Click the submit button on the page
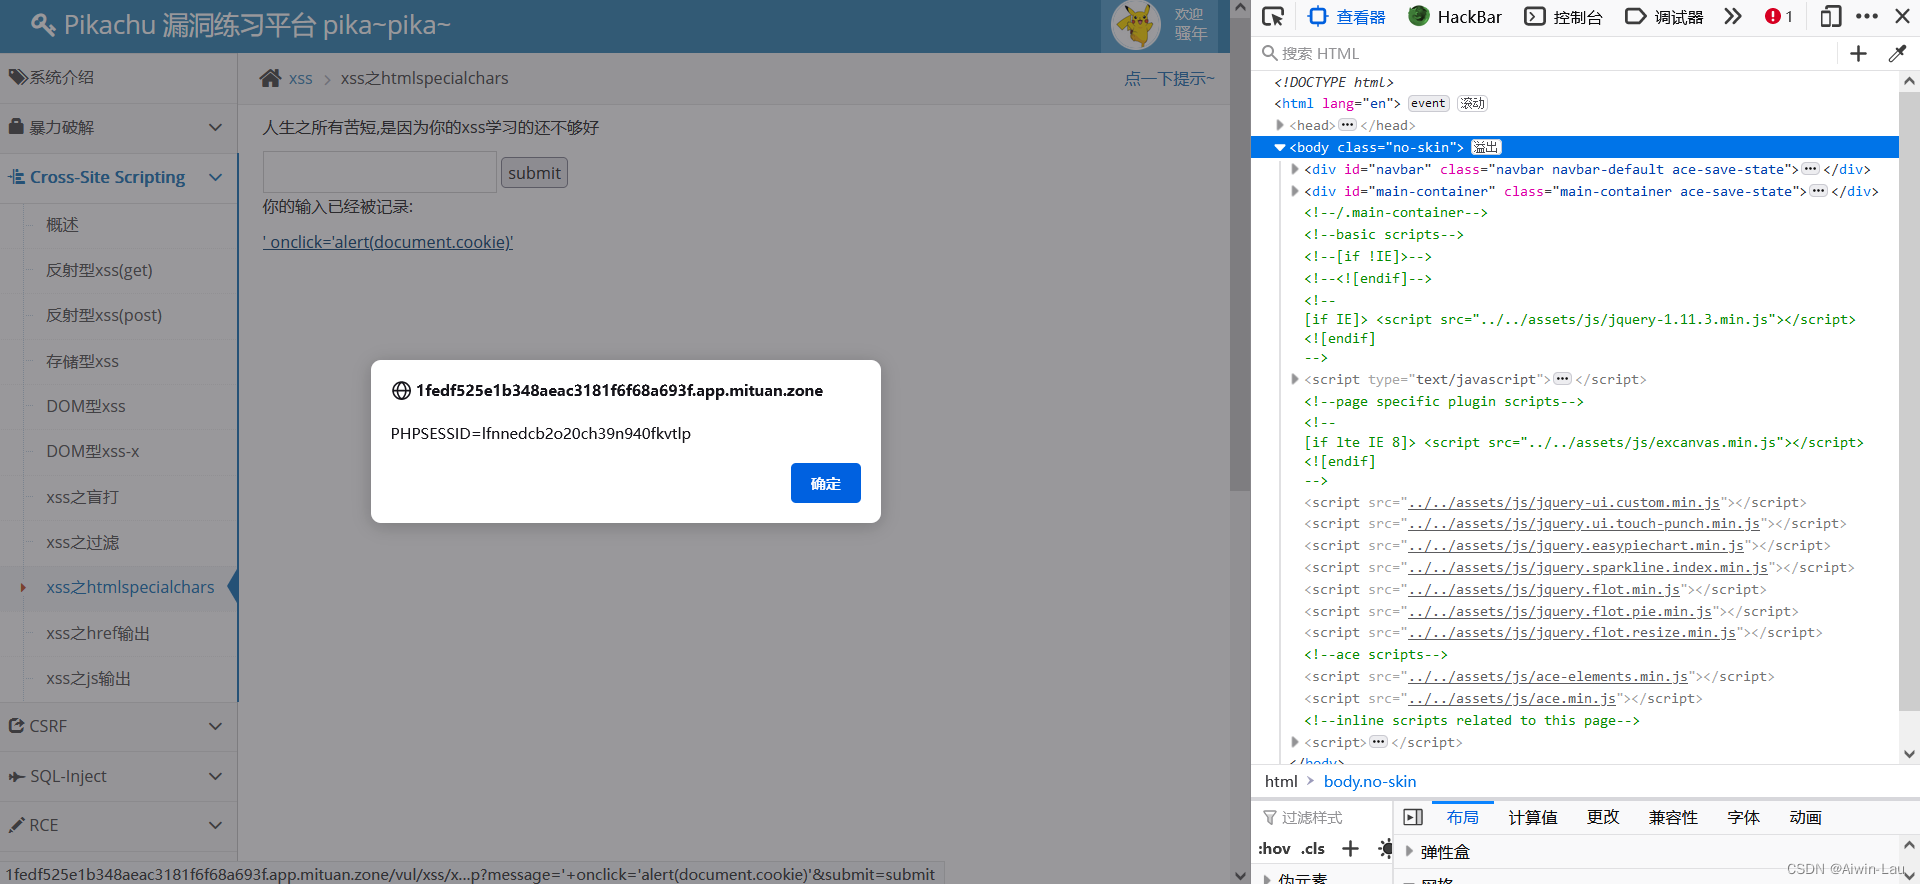Image resolution: width=1920 pixels, height=884 pixels. point(534,173)
